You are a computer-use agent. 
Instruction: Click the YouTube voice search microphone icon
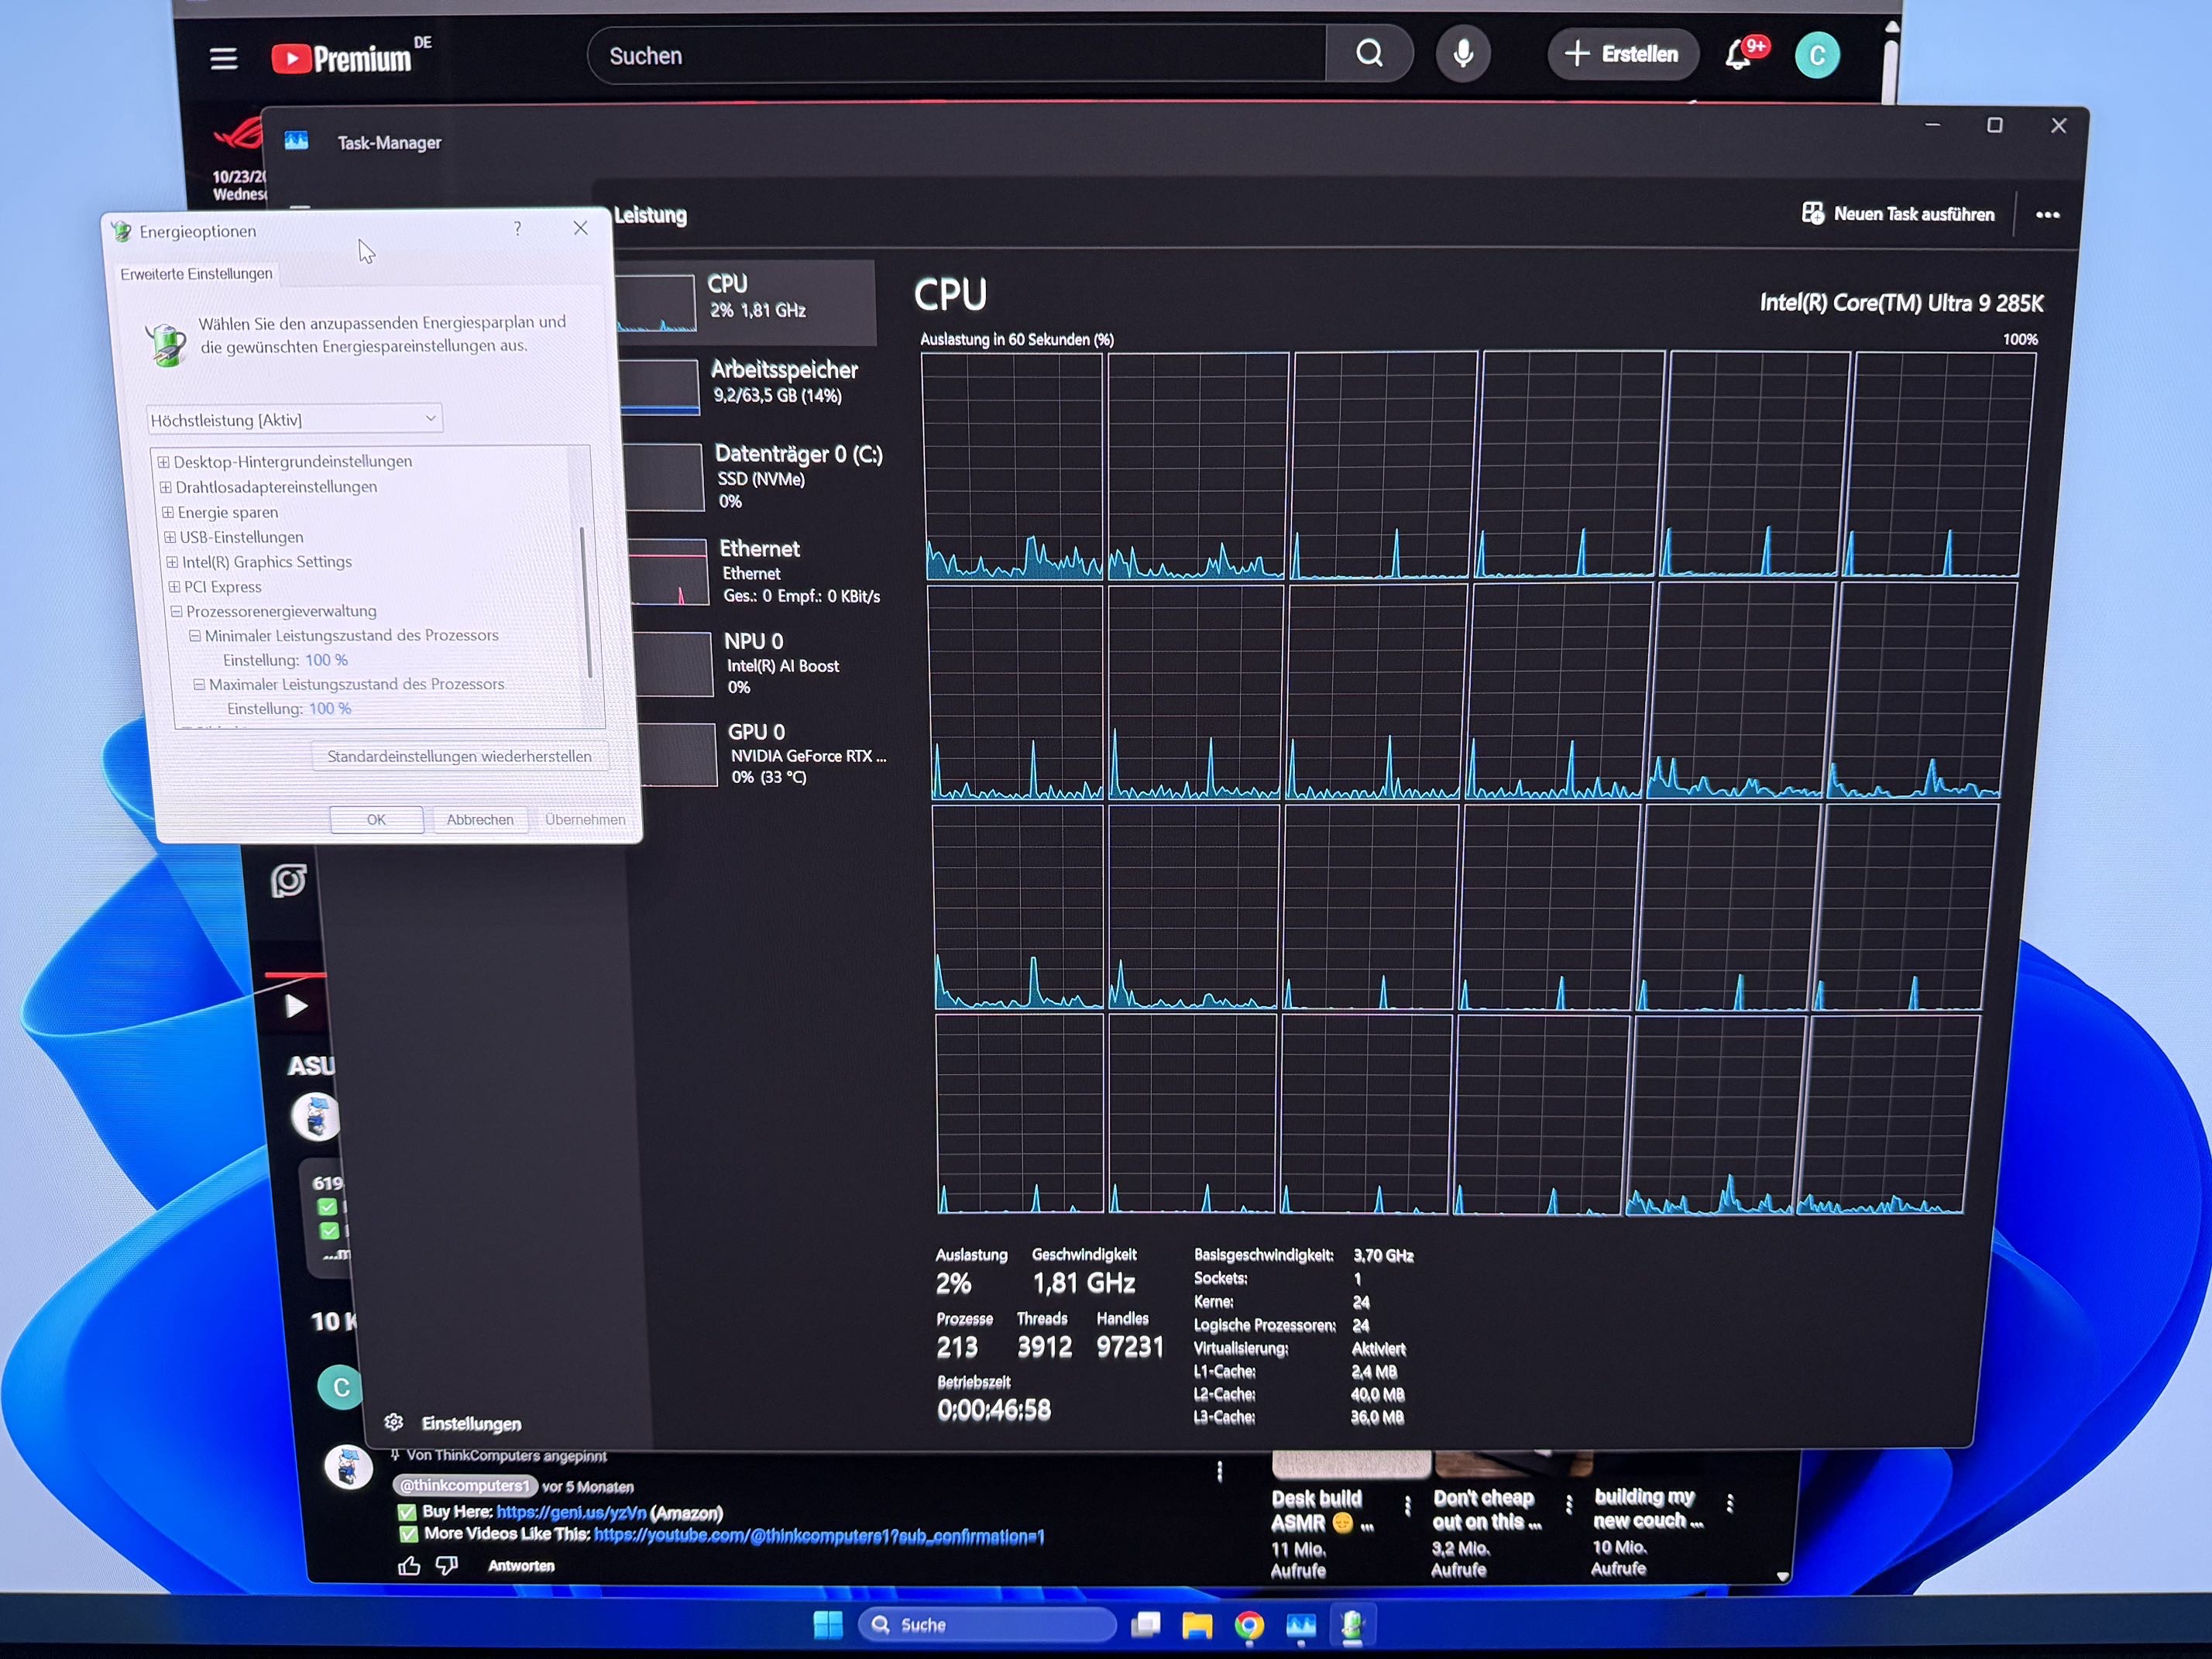tap(1462, 54)
